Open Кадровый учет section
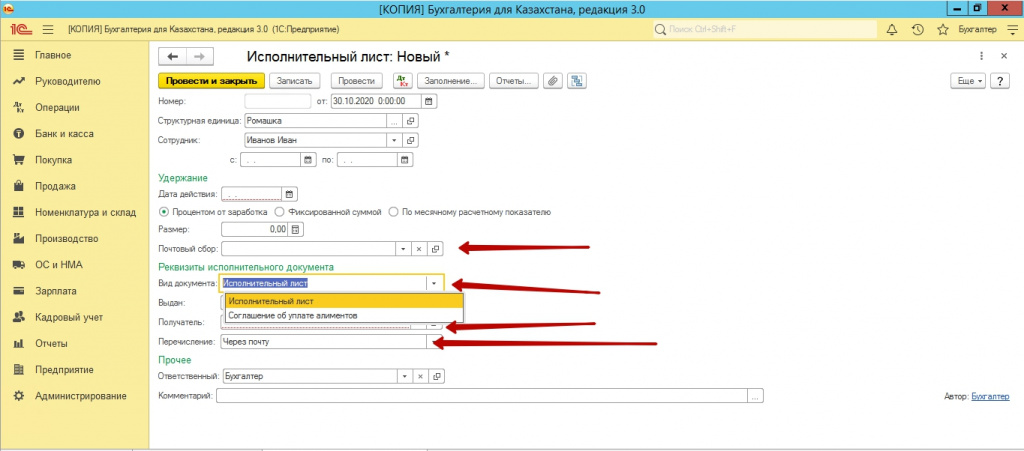The image size is (1024, 451). pyautogui.click(x=69, y=317)
